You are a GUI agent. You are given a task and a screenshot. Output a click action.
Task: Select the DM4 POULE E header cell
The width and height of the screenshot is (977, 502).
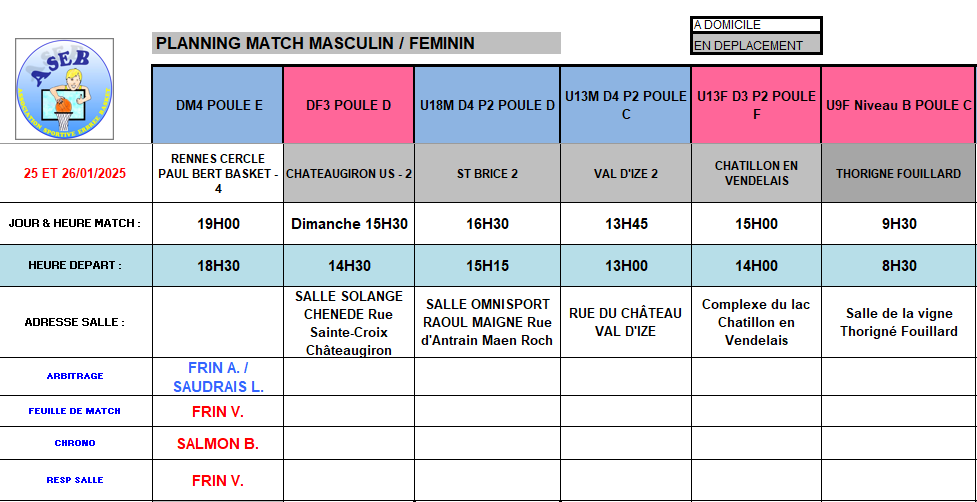(218, 105)
